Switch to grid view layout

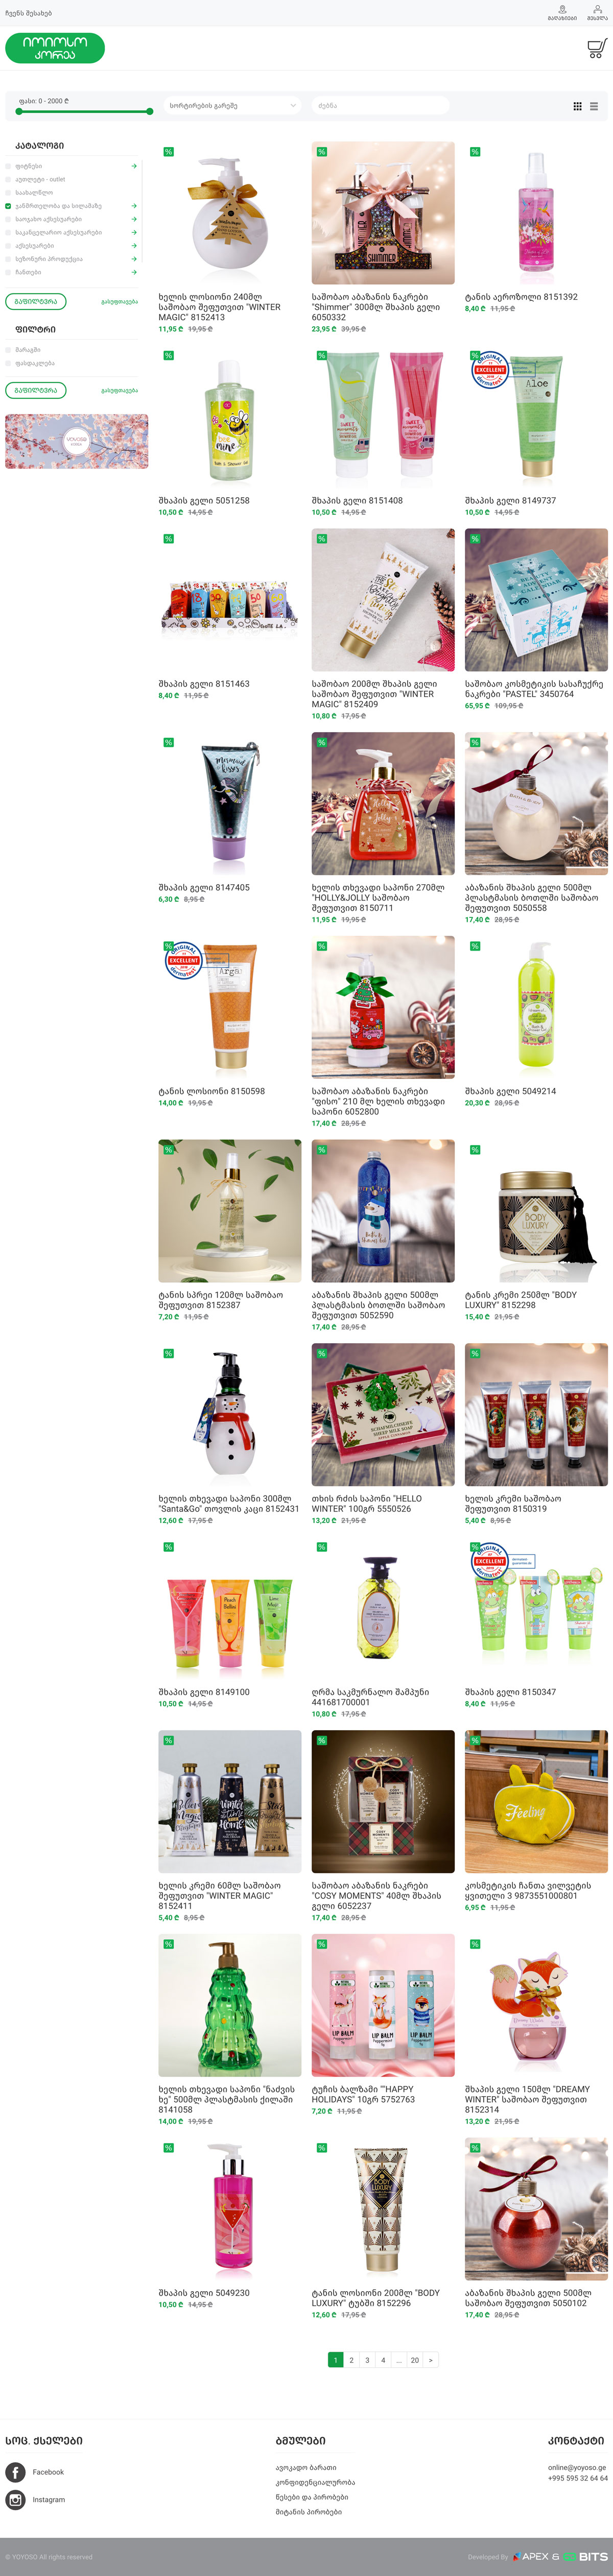577,106
